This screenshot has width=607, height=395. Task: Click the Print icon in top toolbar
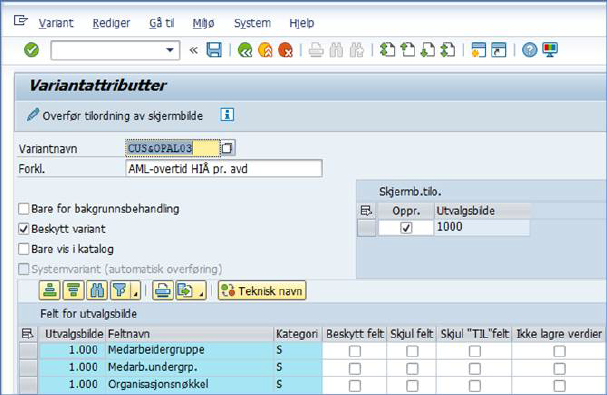click(x=316, y=50)
